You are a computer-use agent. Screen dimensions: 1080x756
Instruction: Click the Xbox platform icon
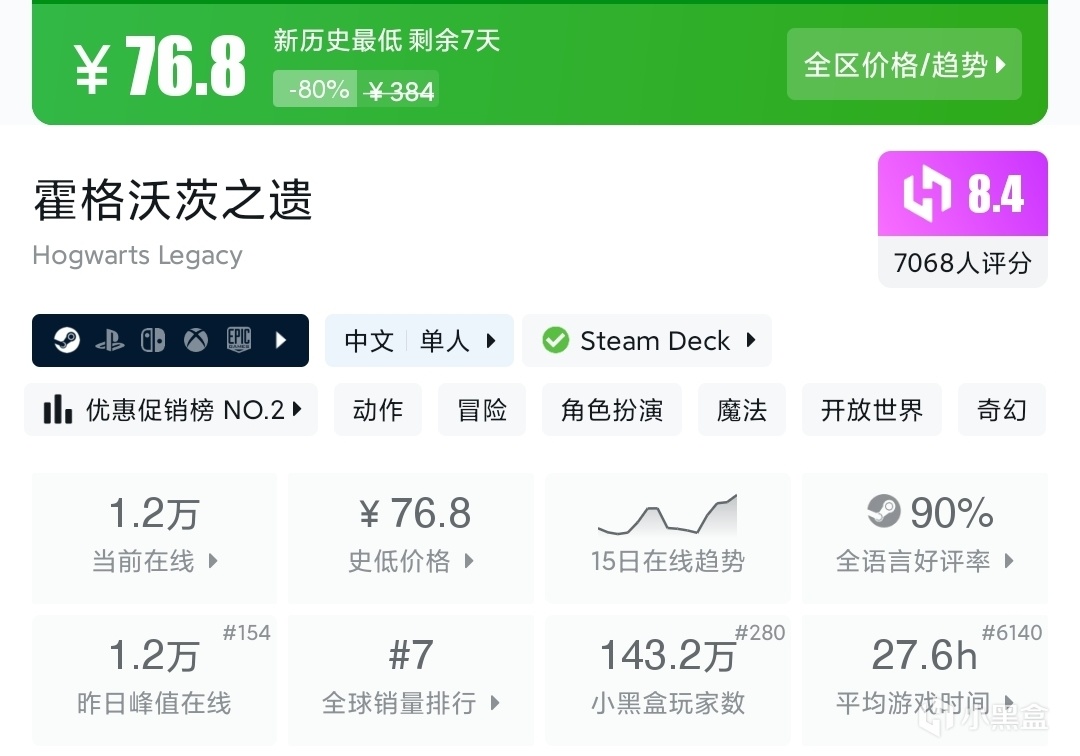195,341
